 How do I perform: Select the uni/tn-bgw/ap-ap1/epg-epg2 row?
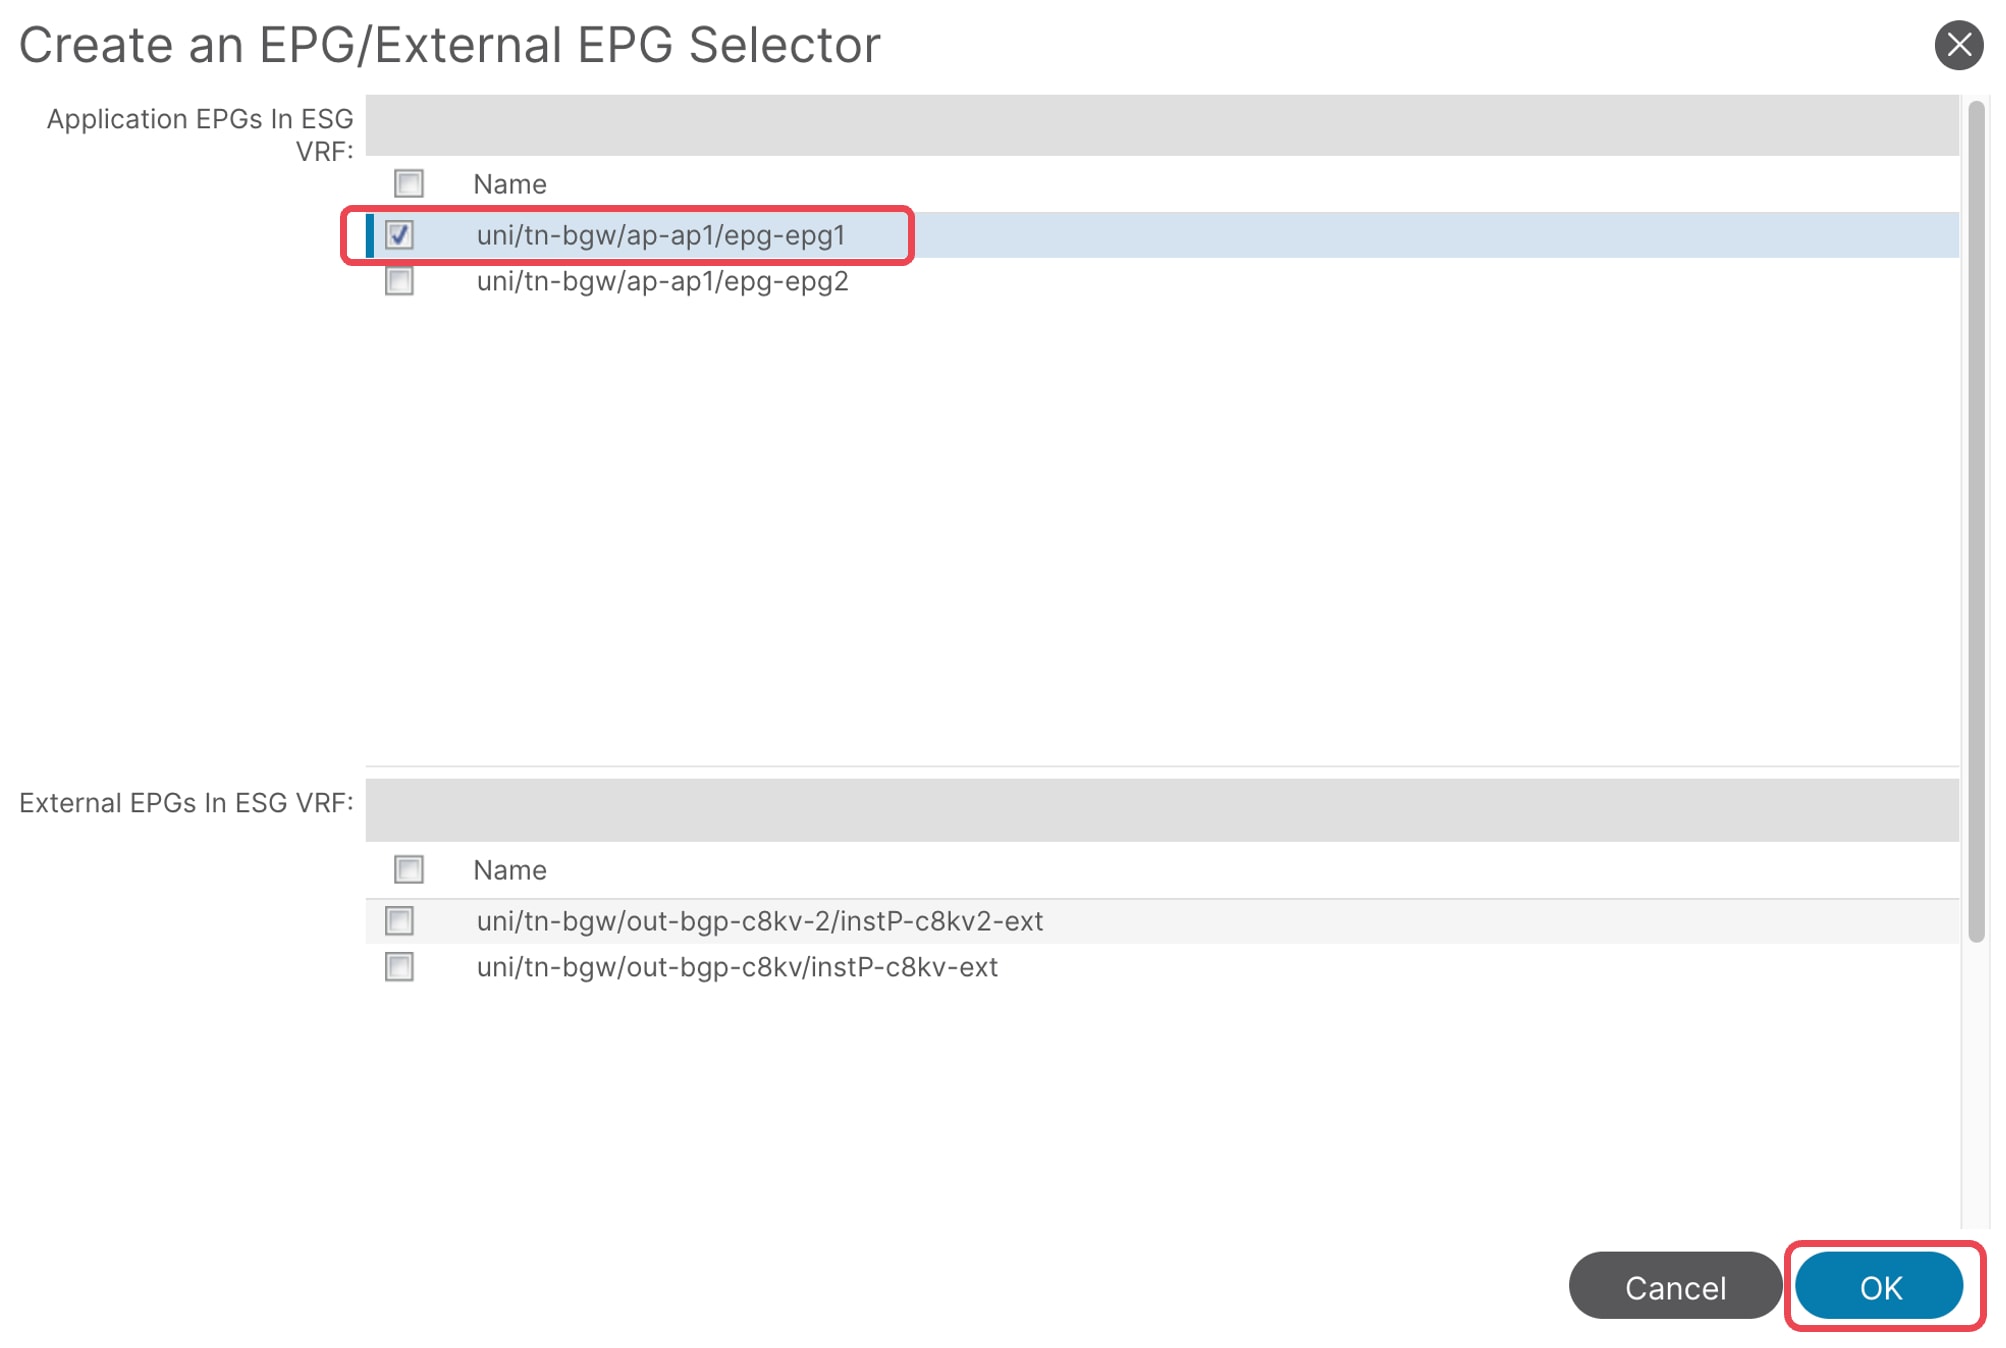coord(1162,281)
